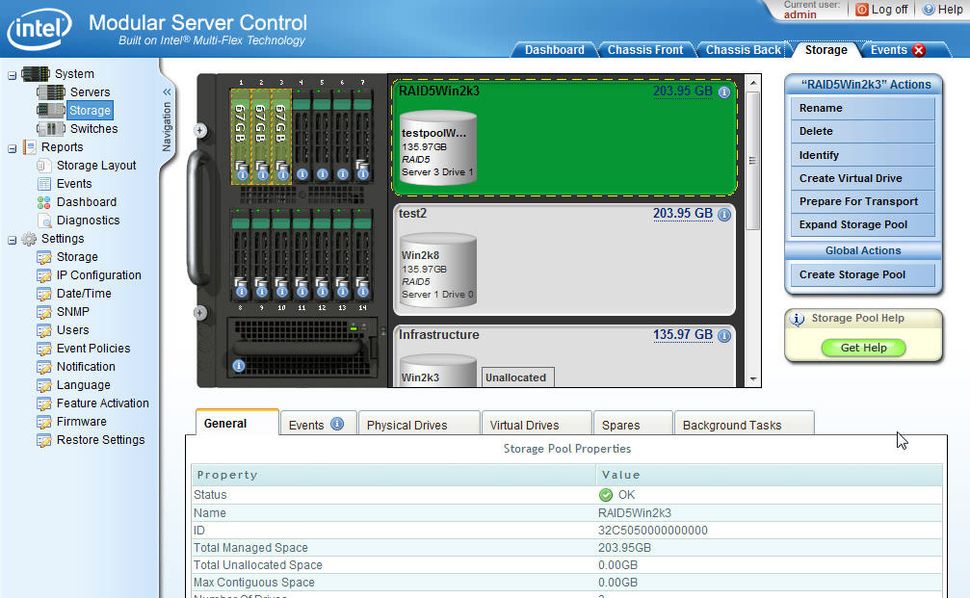Click the Storage Pool Help info icon
This screenshot has width=970, height=598.
pos(797,319)
